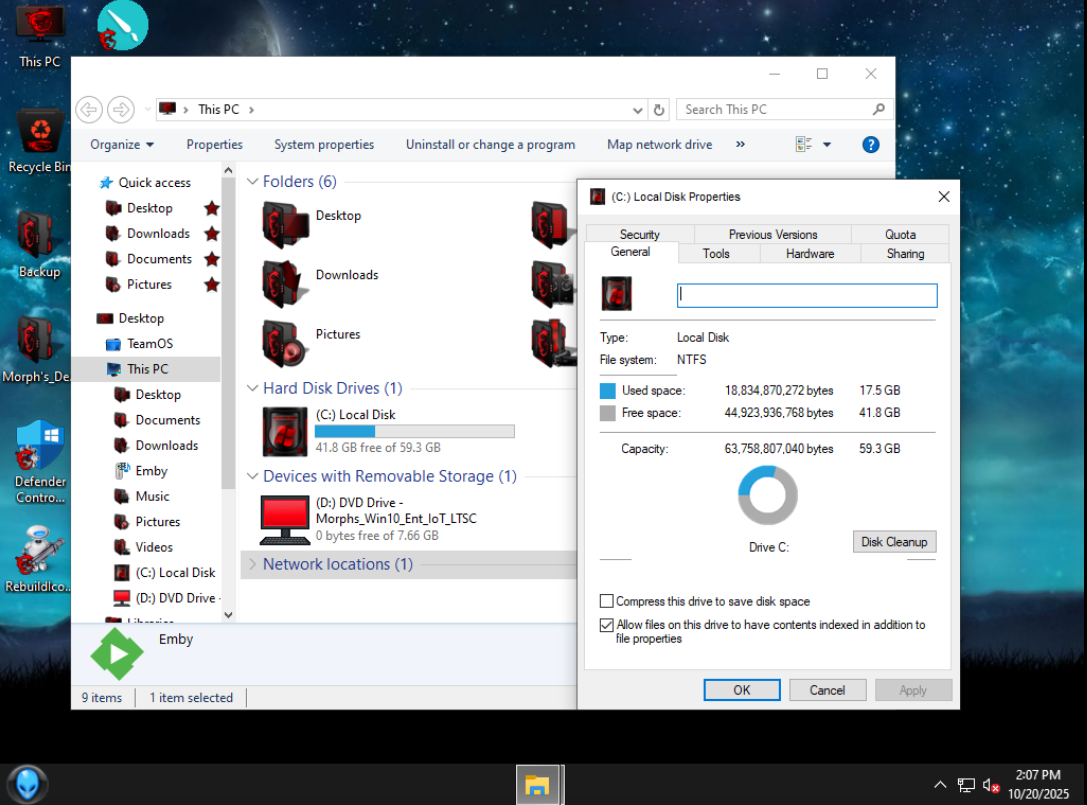Click the network tray icon

pyautogui.click(x=966, y=785)
